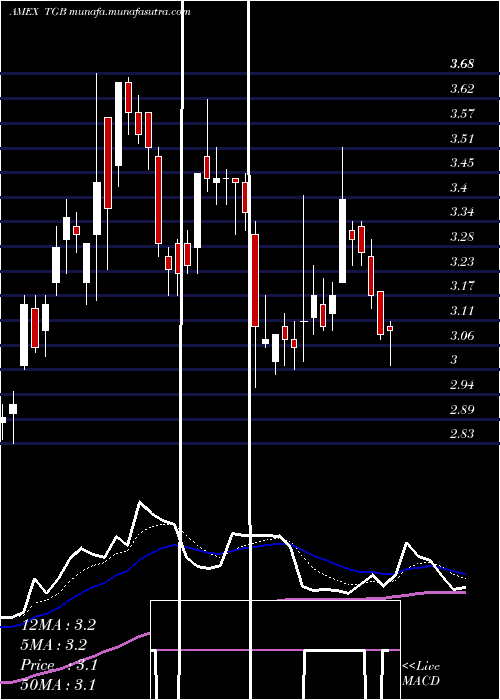
Task: Click the 3 price axis label
Action: coord(454,360)
